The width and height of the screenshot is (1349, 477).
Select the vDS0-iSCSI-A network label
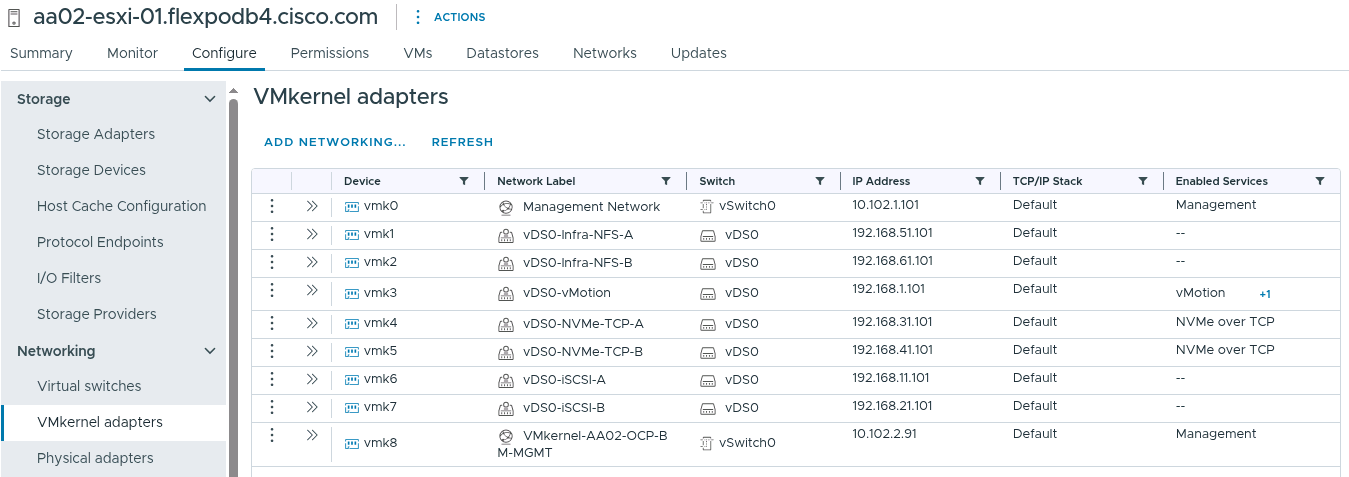[x=564, y=380]
